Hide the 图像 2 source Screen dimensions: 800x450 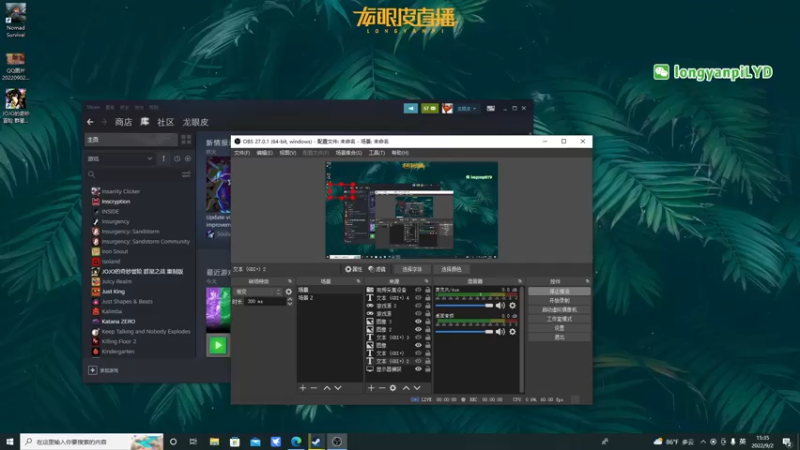tap(418, 329)
